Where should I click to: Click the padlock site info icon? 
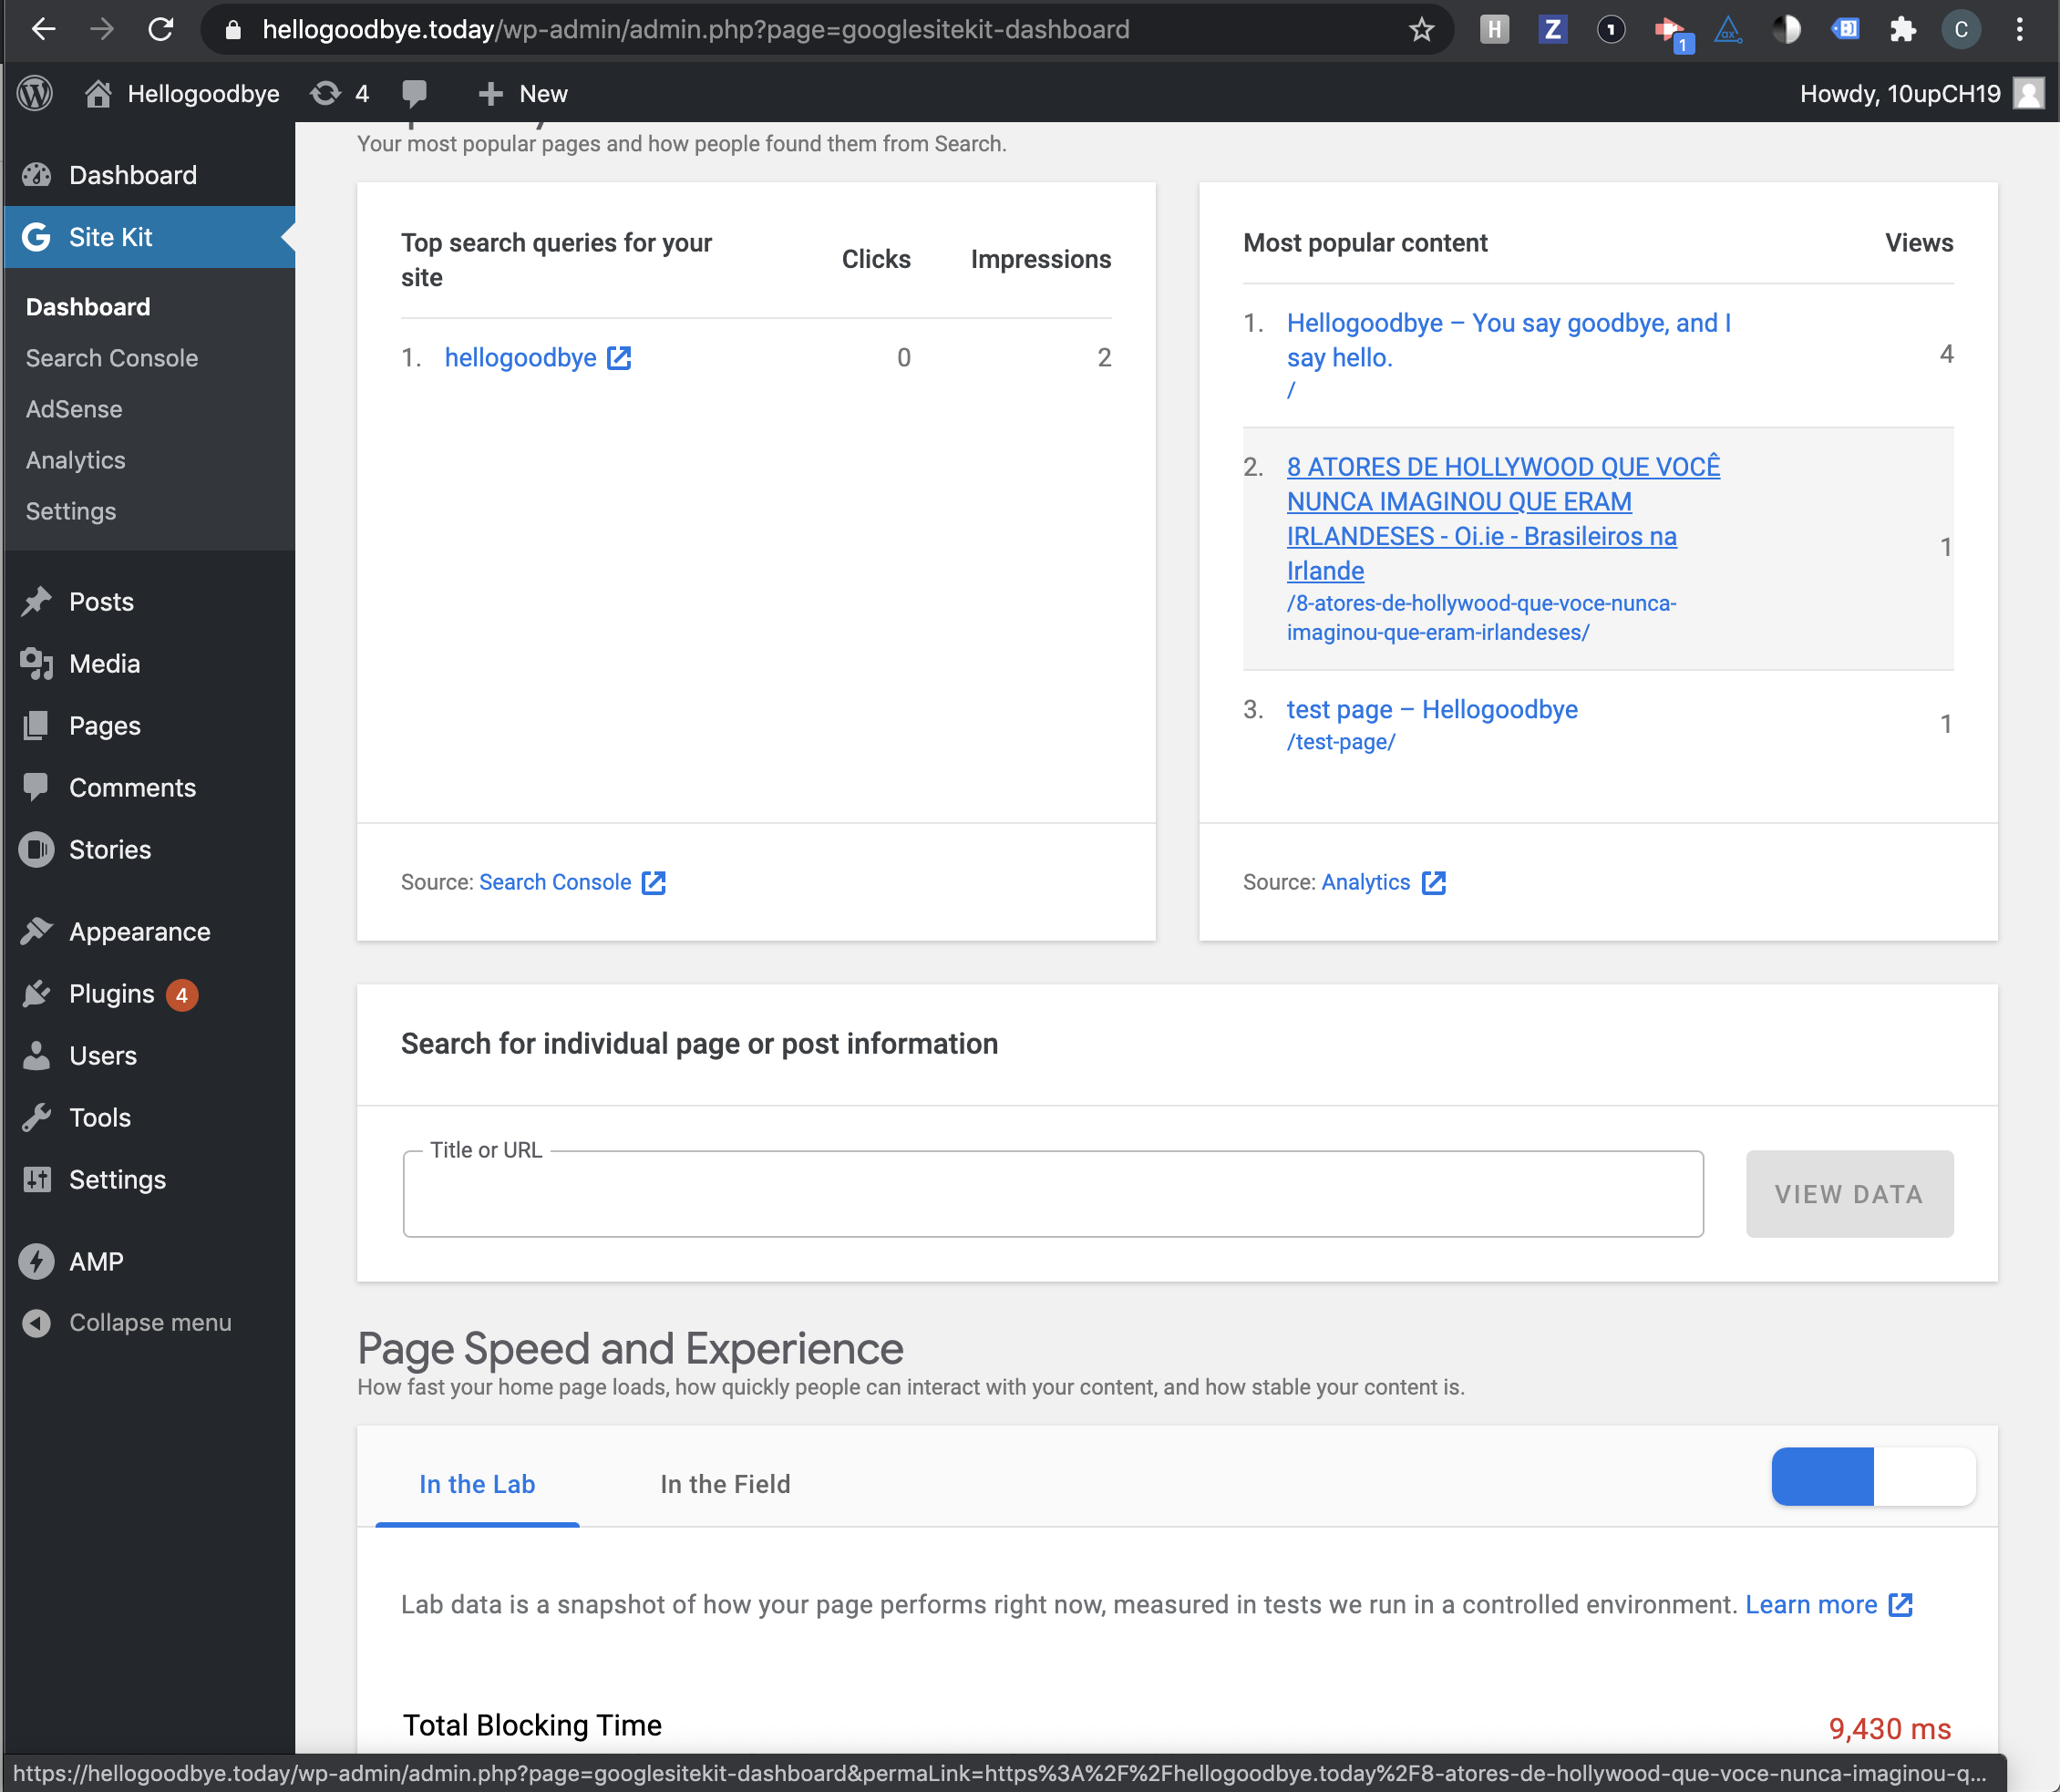click(233, 30)
